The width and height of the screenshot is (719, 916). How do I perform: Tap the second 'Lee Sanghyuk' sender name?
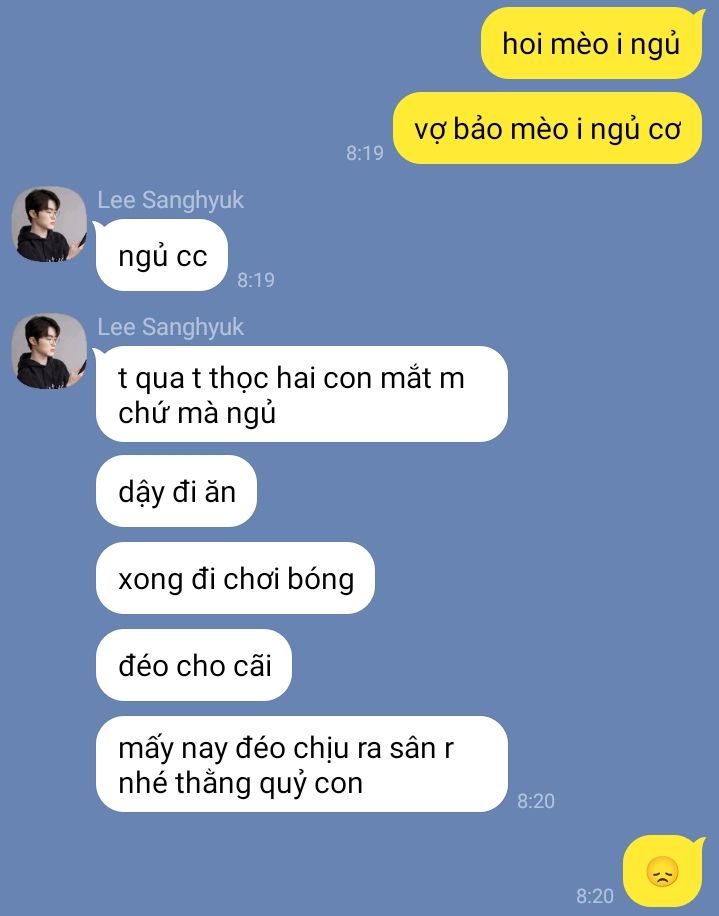pos(170,327)
